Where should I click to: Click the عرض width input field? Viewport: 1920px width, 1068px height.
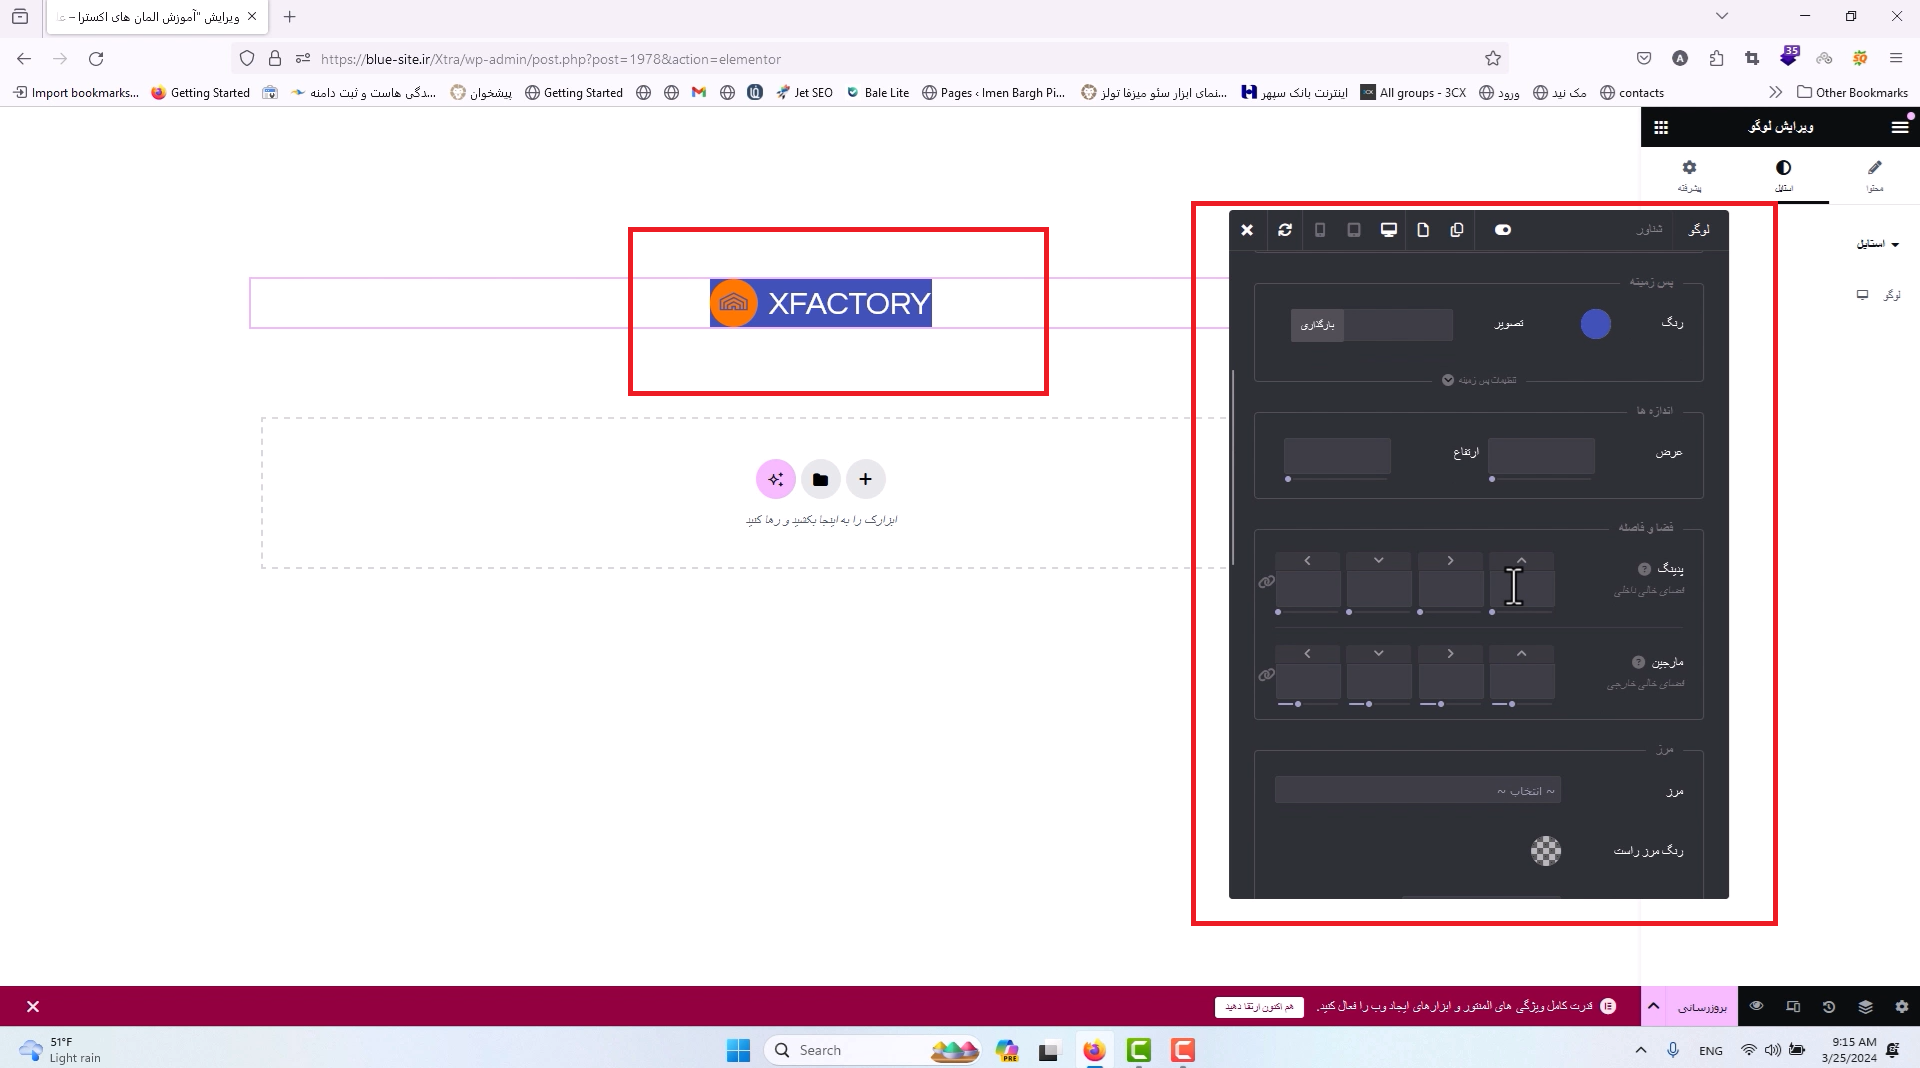pyautogui.click(x=1541, y=455)
